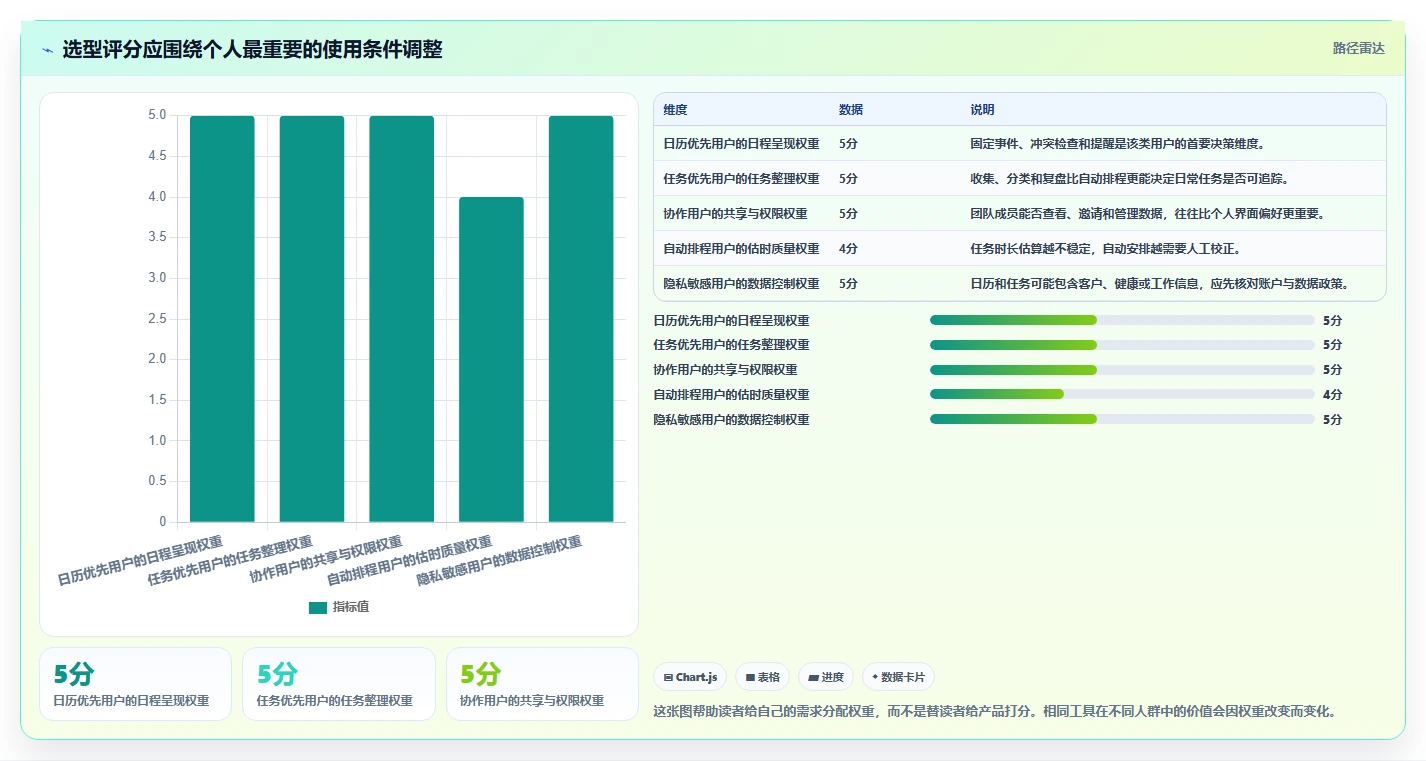Open the 日历优先用户的日程呈现权重 score card
Screen dimensions: 1426x761
coord(135,684)
